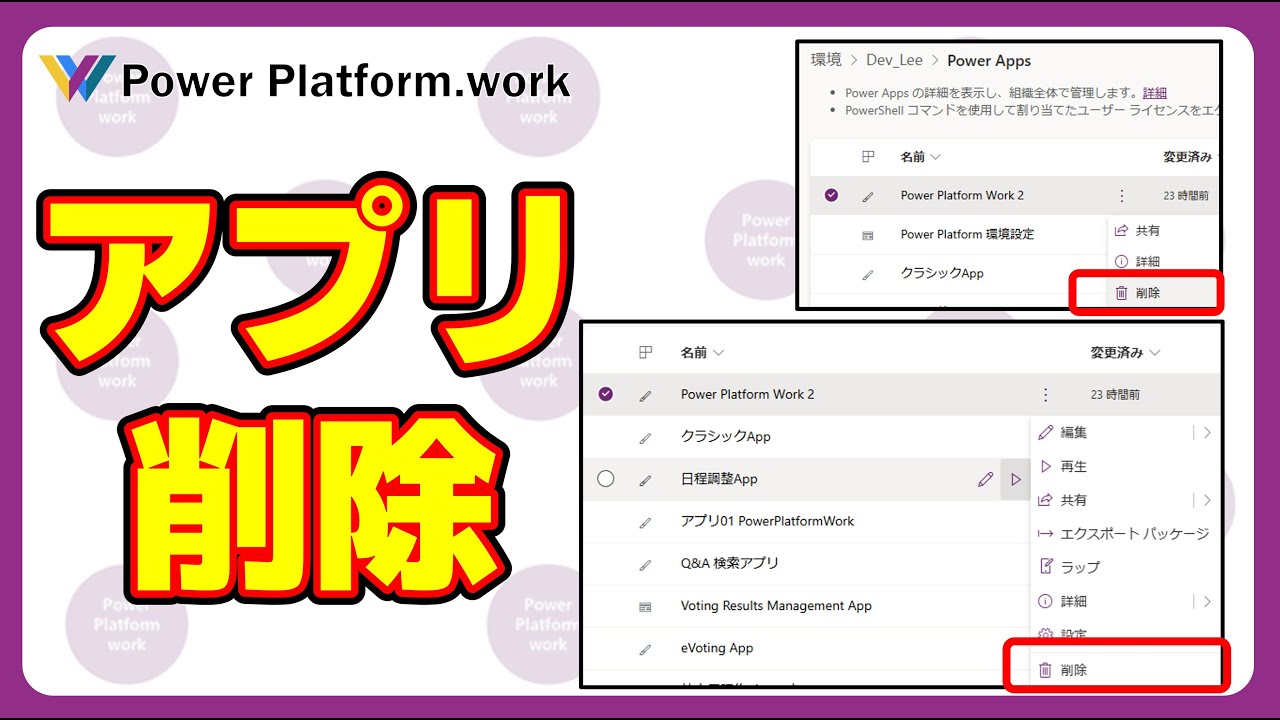
Task: Click the pencil icon beside eVoting App
Action: (645, 649)
